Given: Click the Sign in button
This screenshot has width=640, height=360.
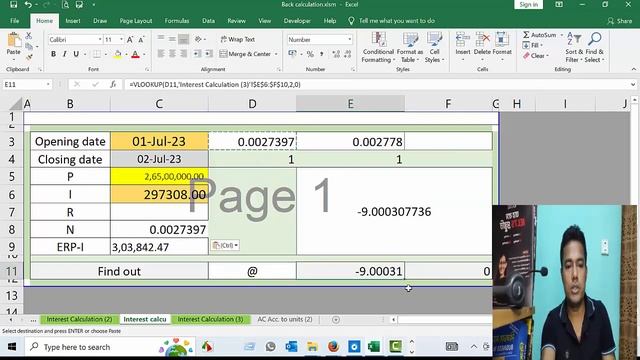Looking at the screenshot, I should click(529, 4).
